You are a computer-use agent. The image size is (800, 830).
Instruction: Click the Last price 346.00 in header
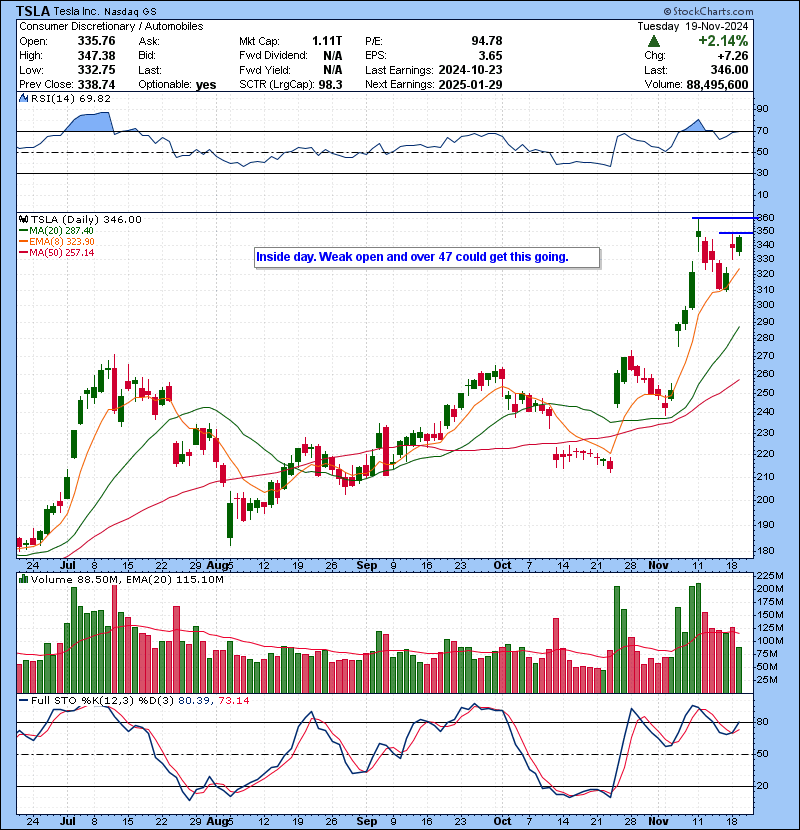click(729, 70)
